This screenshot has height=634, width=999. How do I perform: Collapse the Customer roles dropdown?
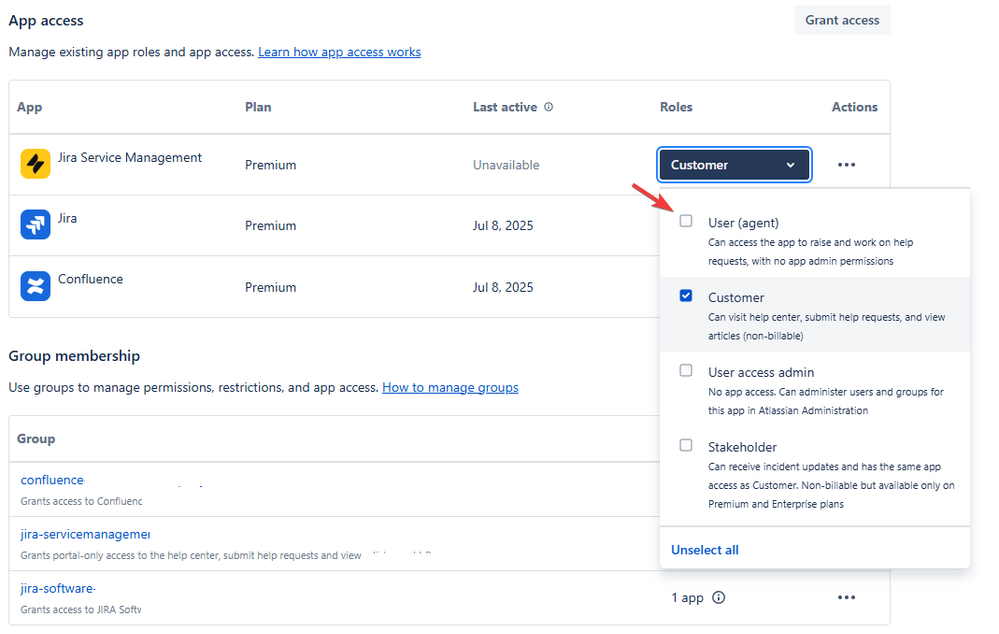[x=734, y=165]
